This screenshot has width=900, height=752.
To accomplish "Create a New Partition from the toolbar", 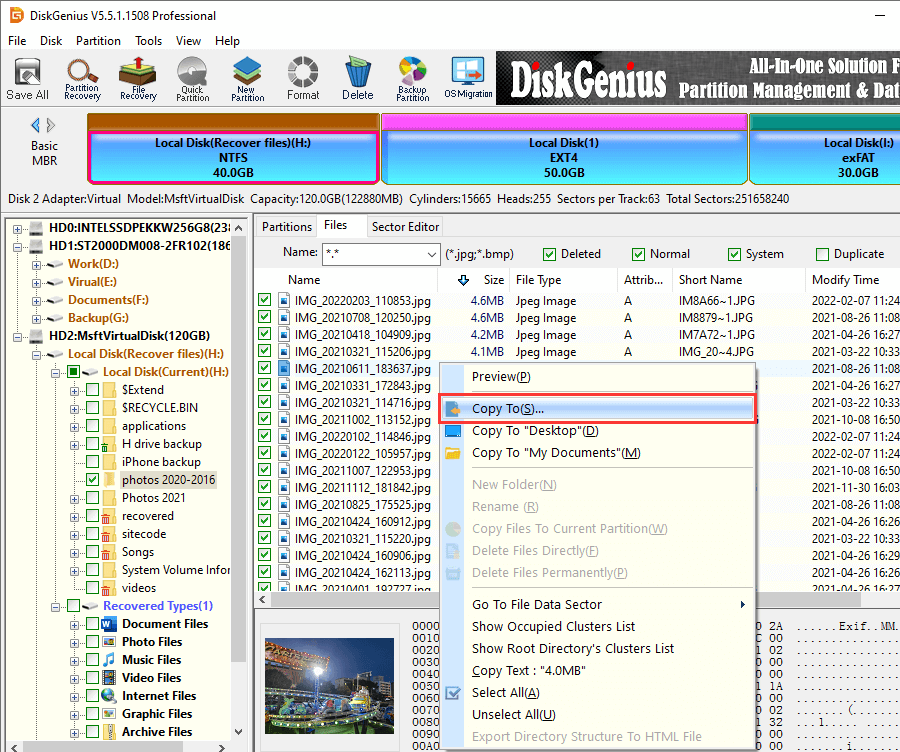I will 247,79.
